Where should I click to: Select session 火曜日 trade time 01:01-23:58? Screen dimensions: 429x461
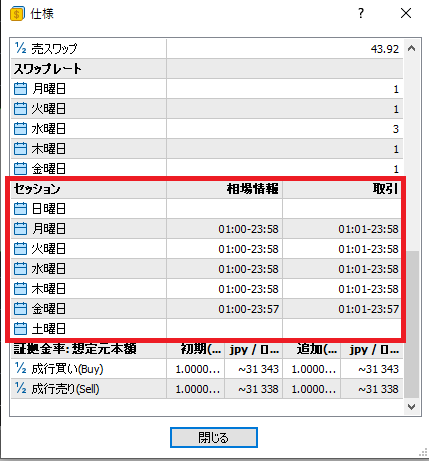pyautogui.click(x=368, y=249)
